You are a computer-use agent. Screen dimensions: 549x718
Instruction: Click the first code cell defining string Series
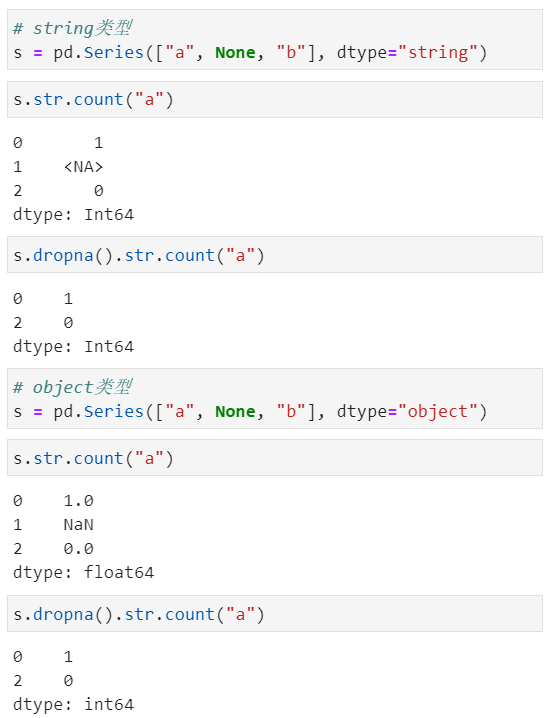pyautogui.click(x=275, y=40)
